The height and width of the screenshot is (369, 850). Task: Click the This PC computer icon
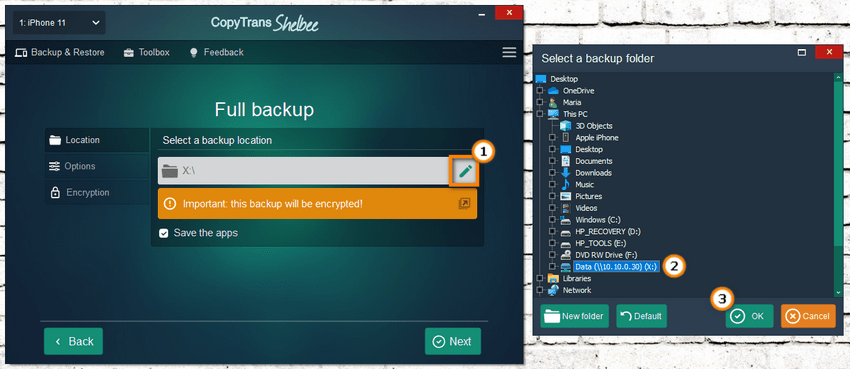553,114
